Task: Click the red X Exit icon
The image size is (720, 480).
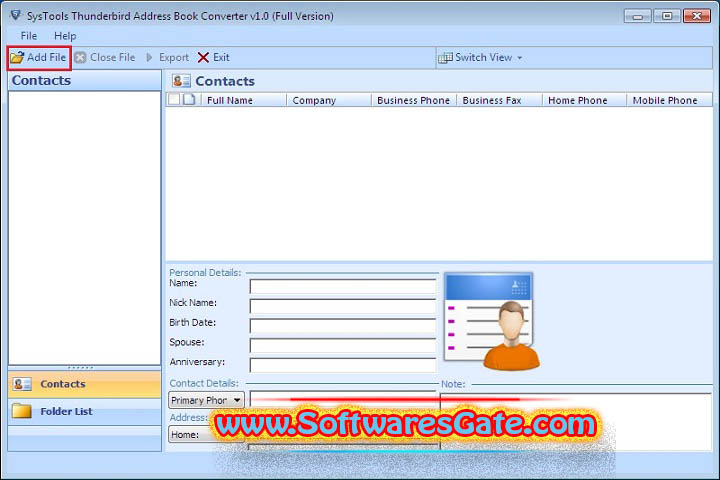Action: [203, 58]
